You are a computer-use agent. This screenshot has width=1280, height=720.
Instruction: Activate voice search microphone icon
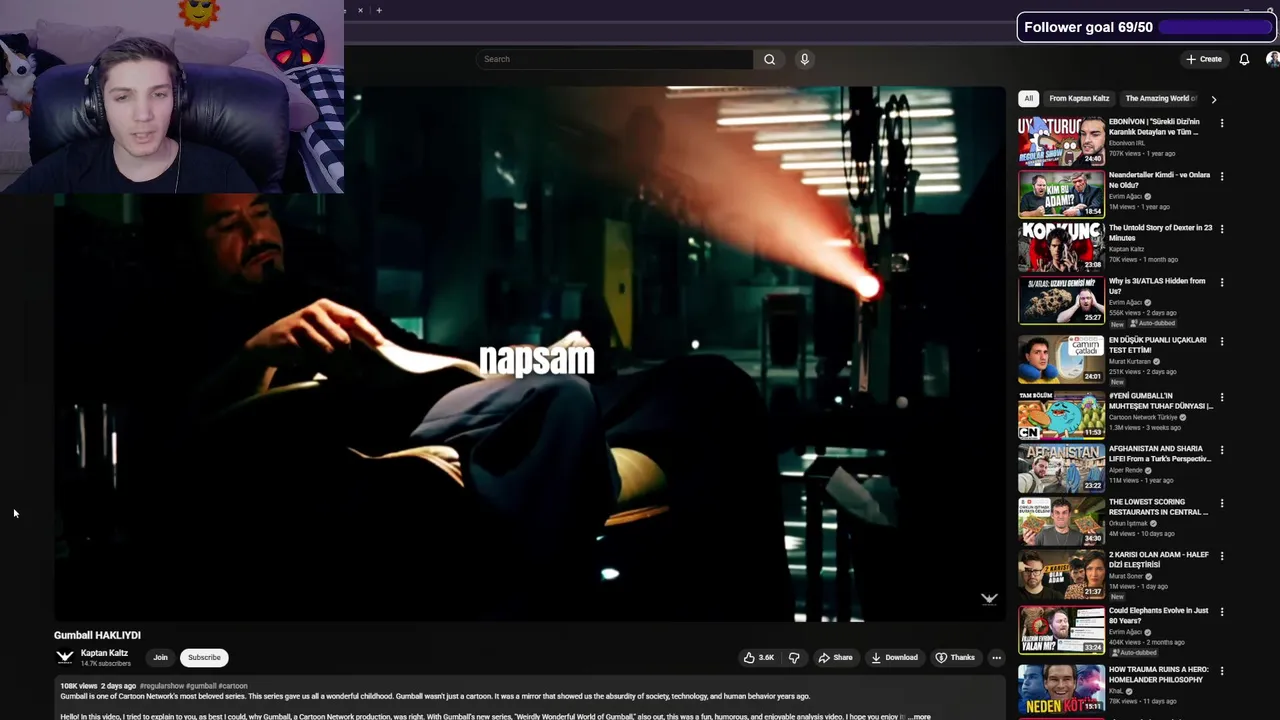804,59
